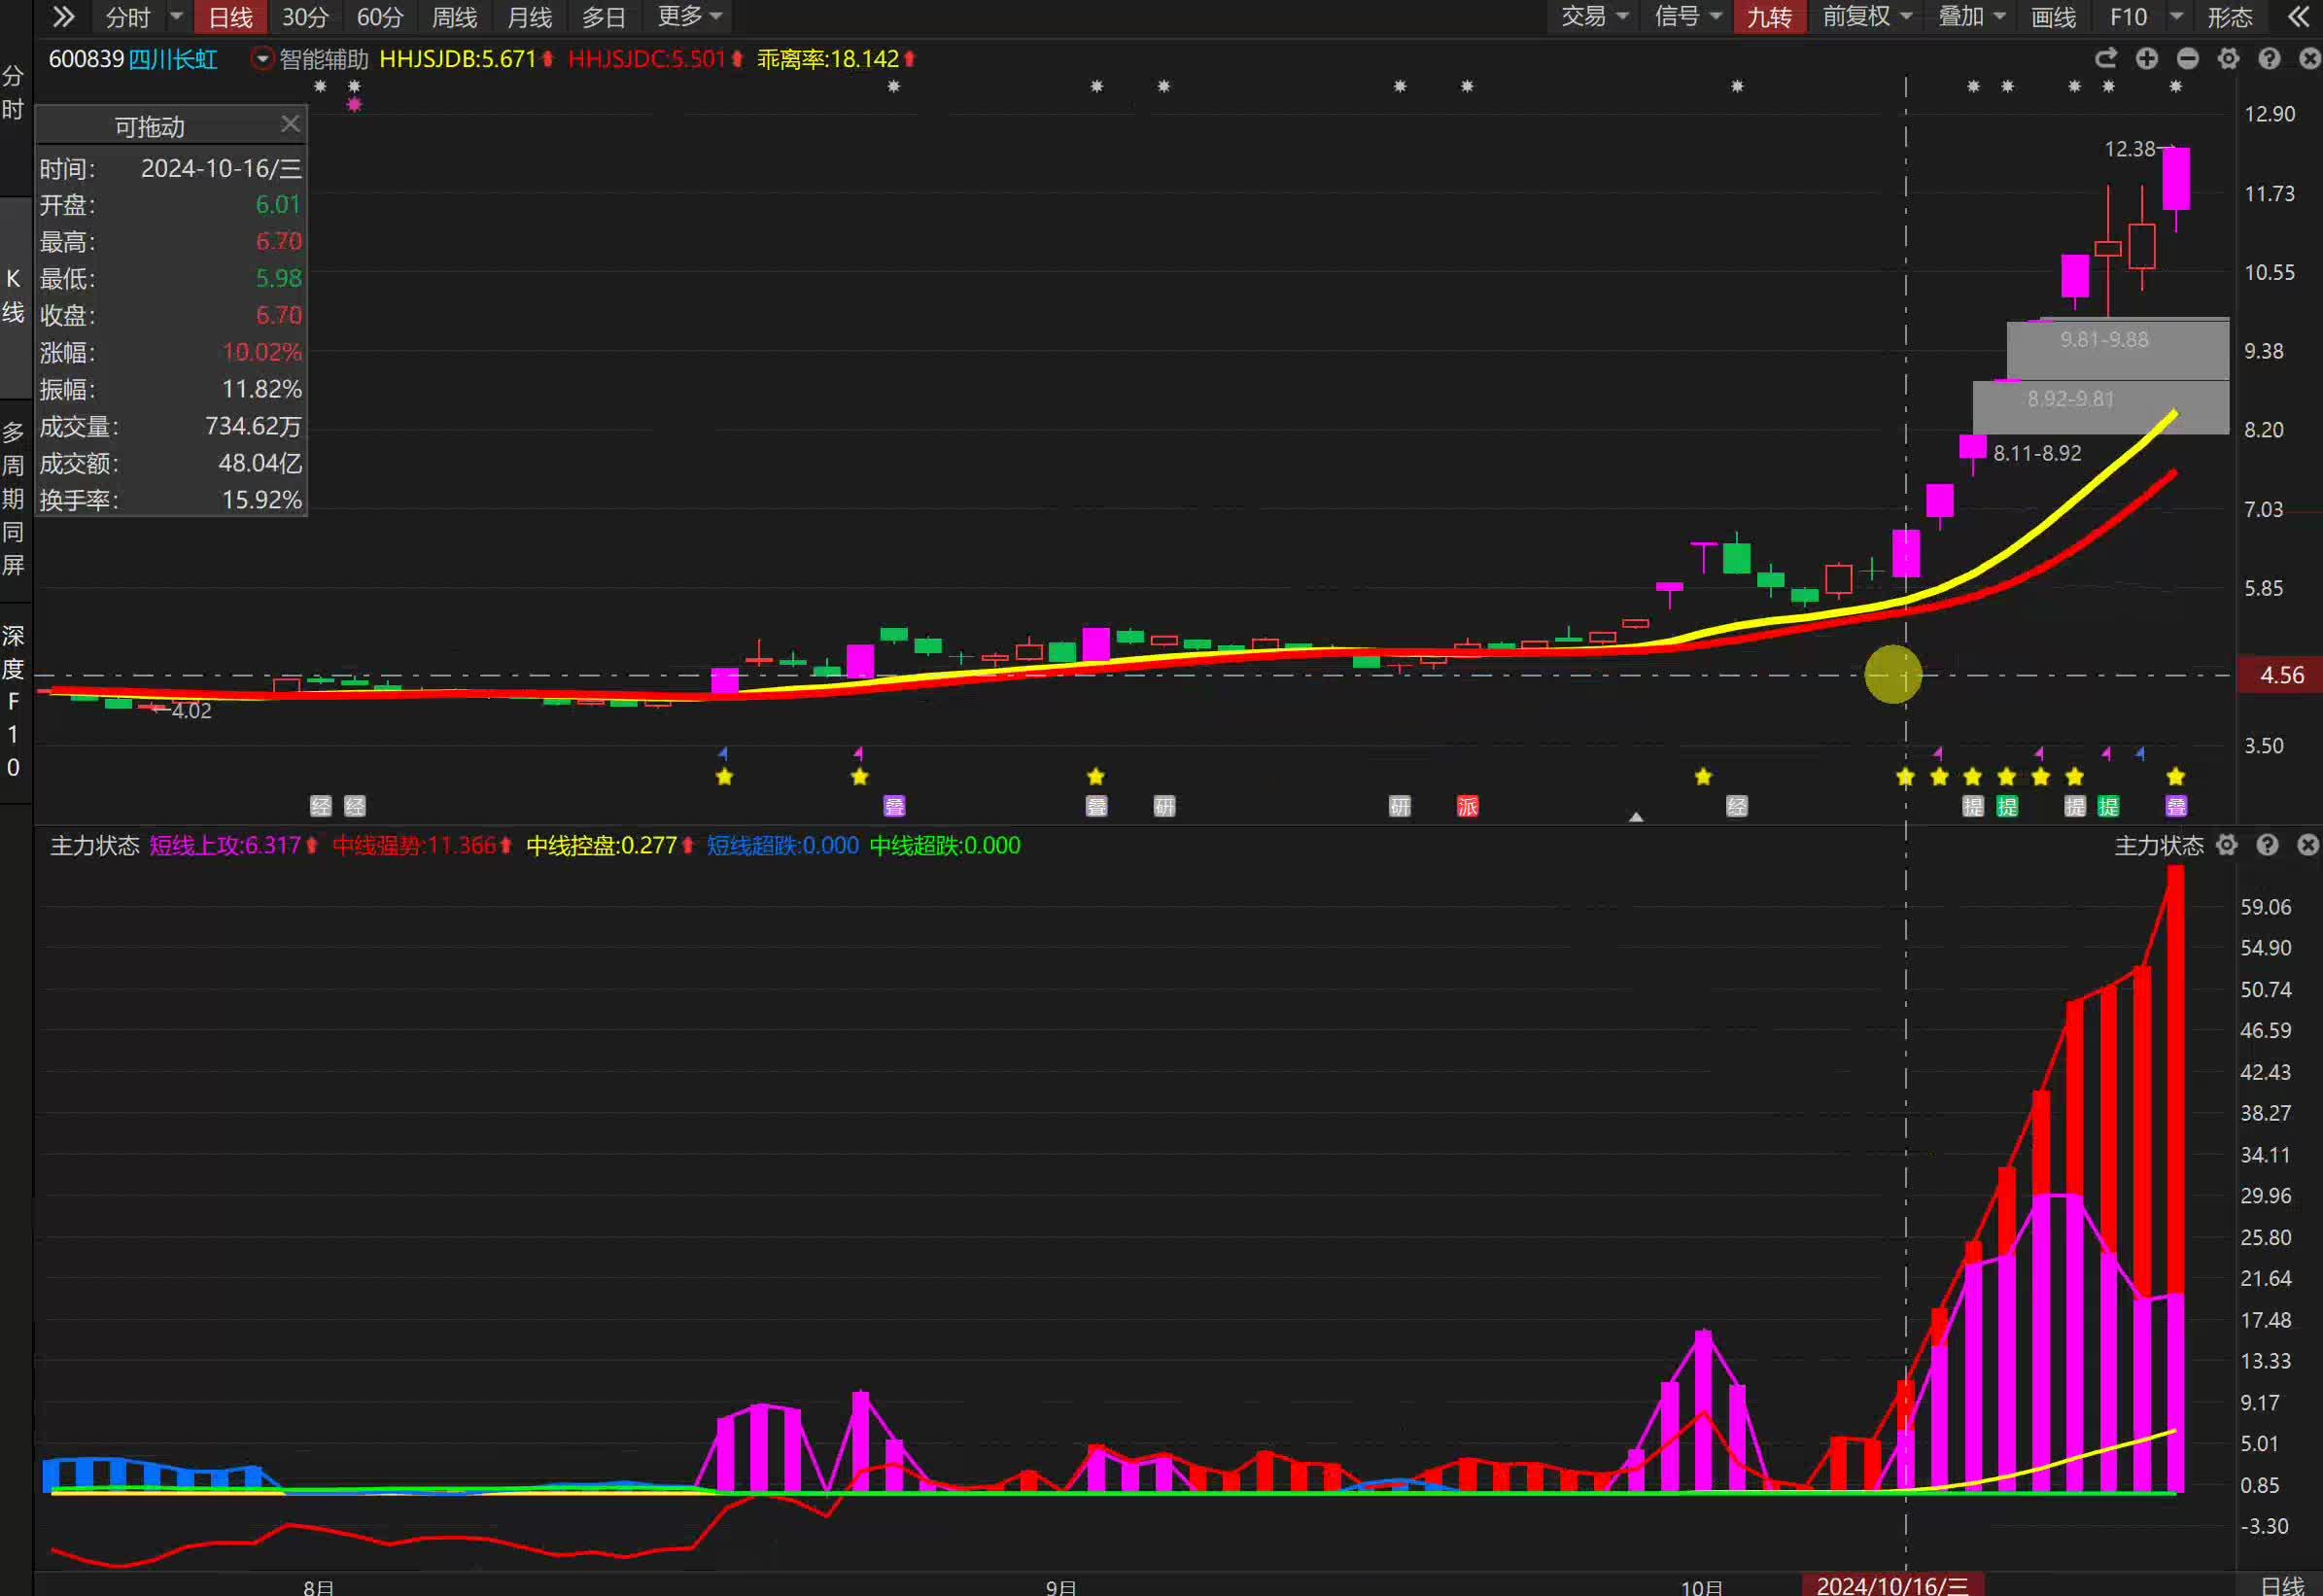The height and width of the screenshot is (1596, 2323).
Task: Click the yellow crosshair cursor circle
Action: [x=1893, y=675]
